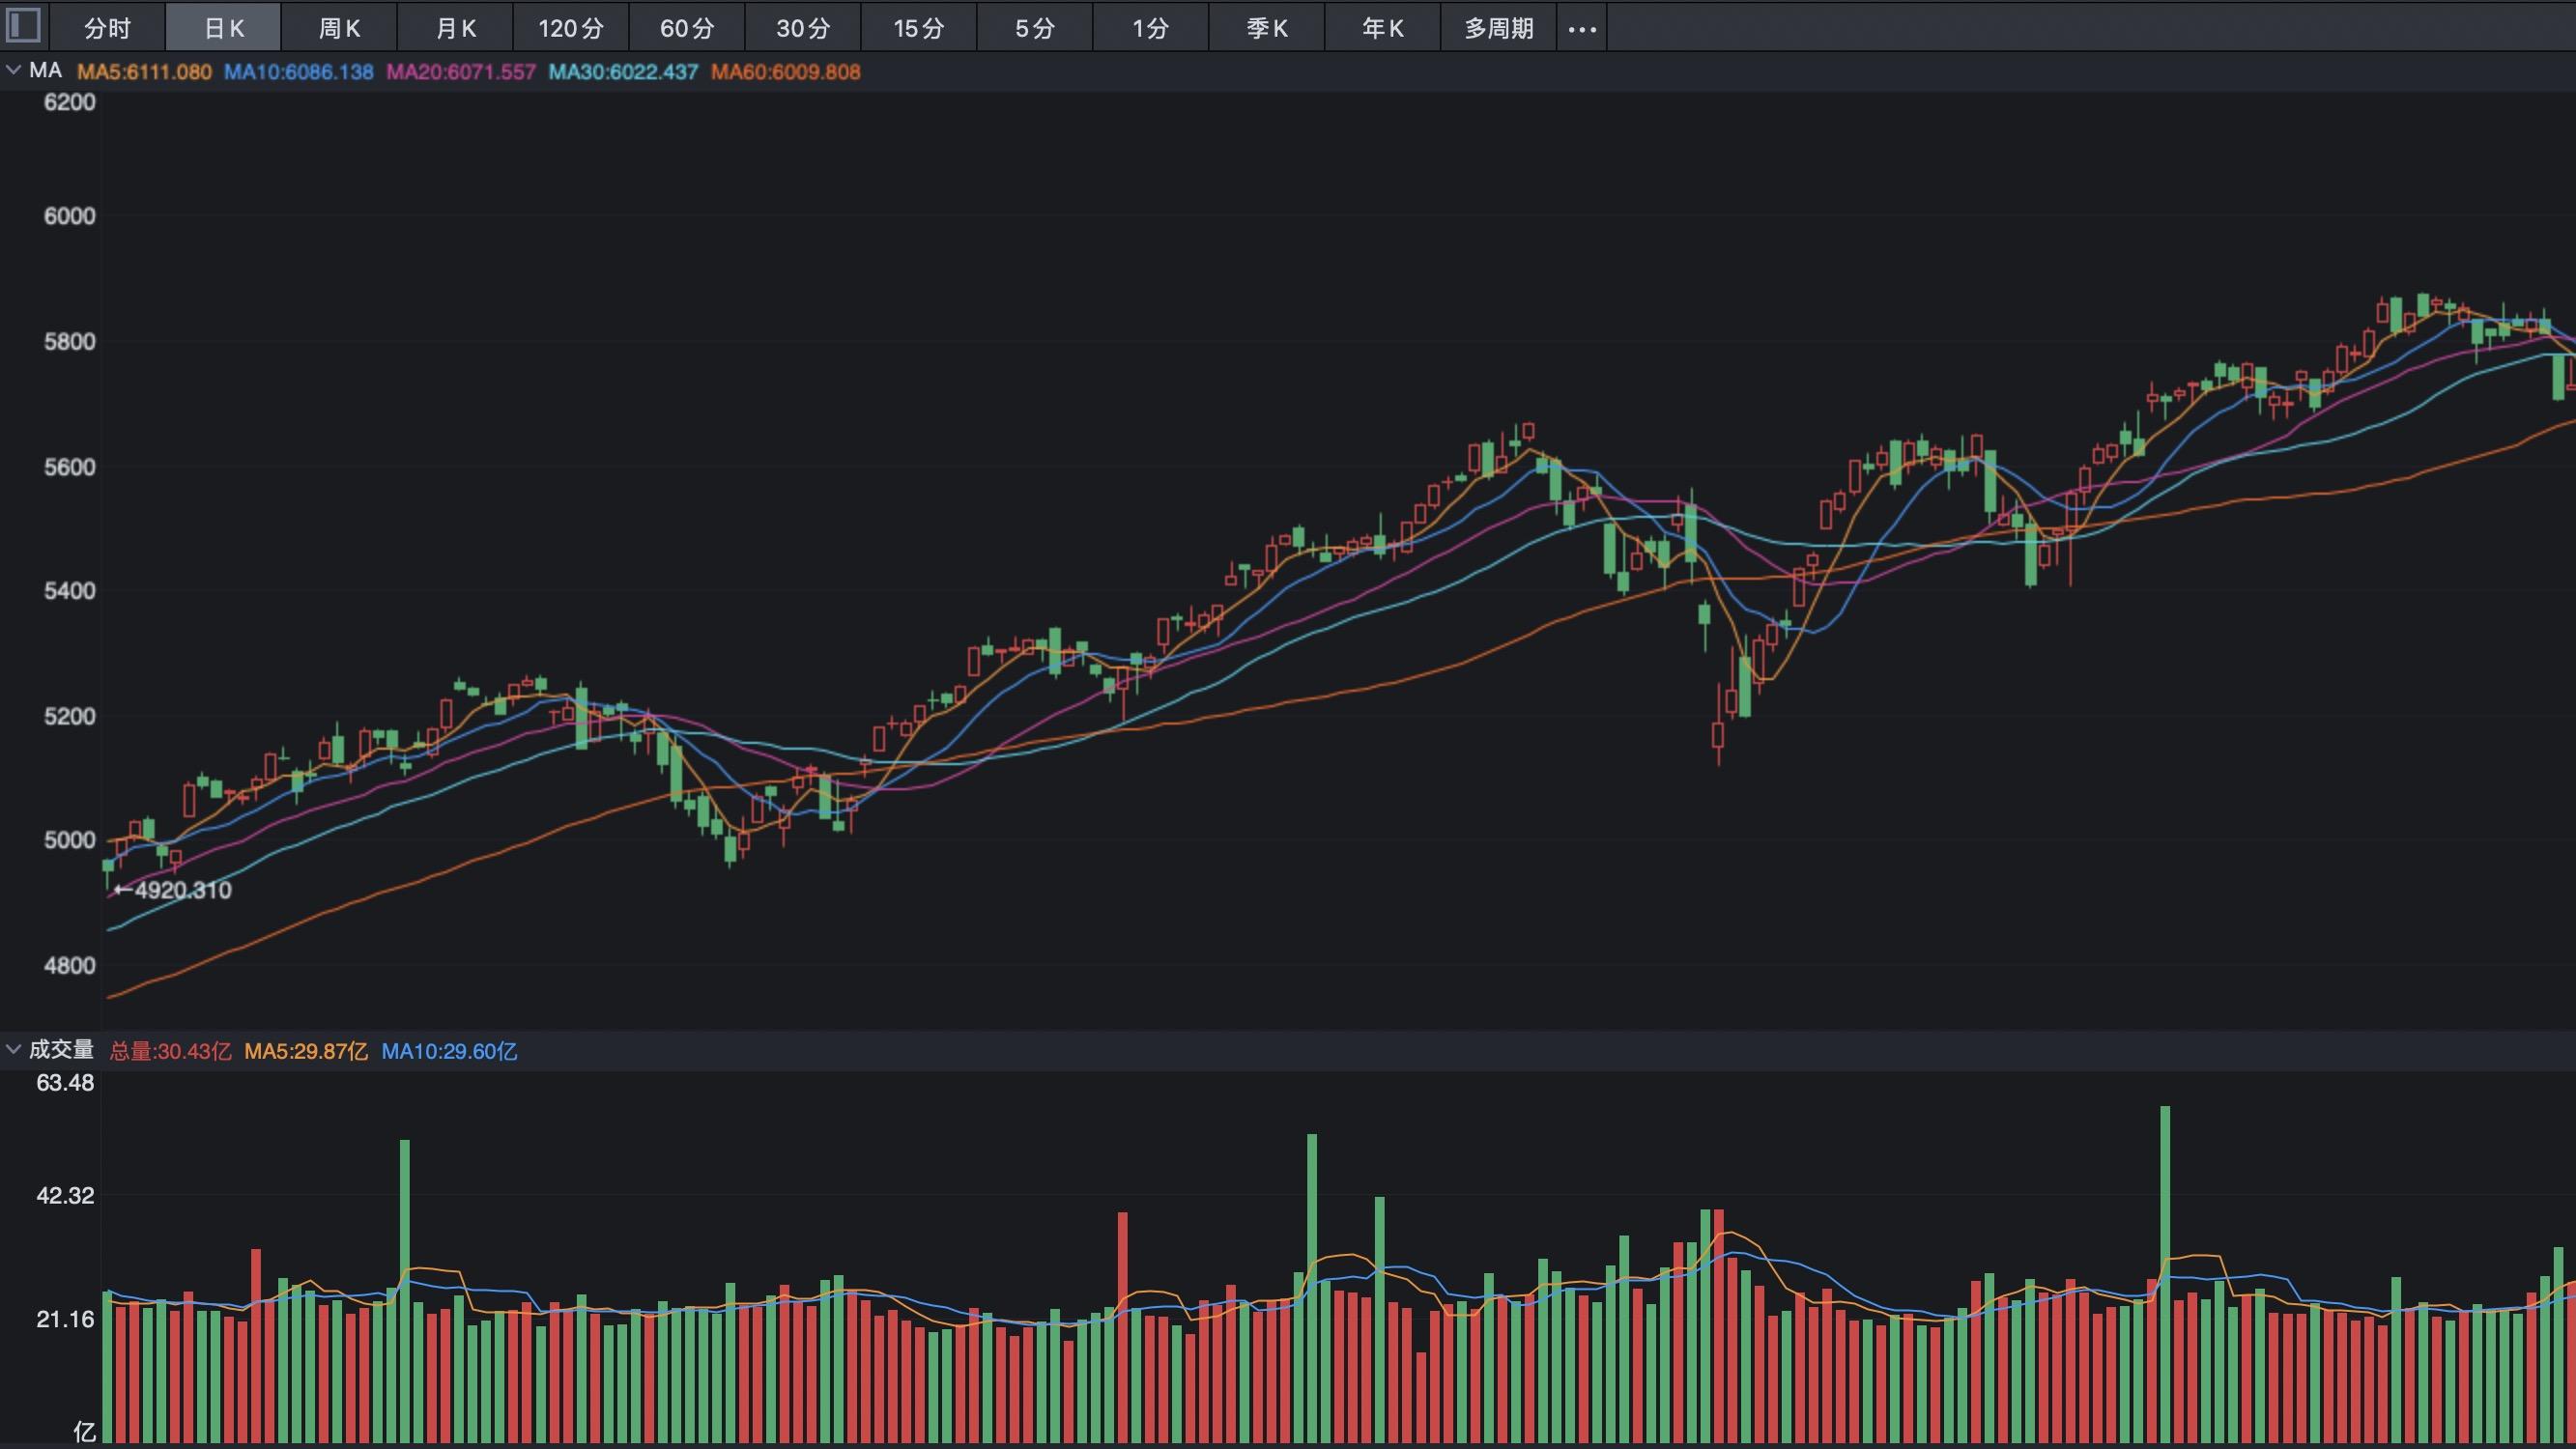This screenshot has height=1449, width=2576.
Task: Click the 成交量 indicator label
Action: [x=61, y=1049]
